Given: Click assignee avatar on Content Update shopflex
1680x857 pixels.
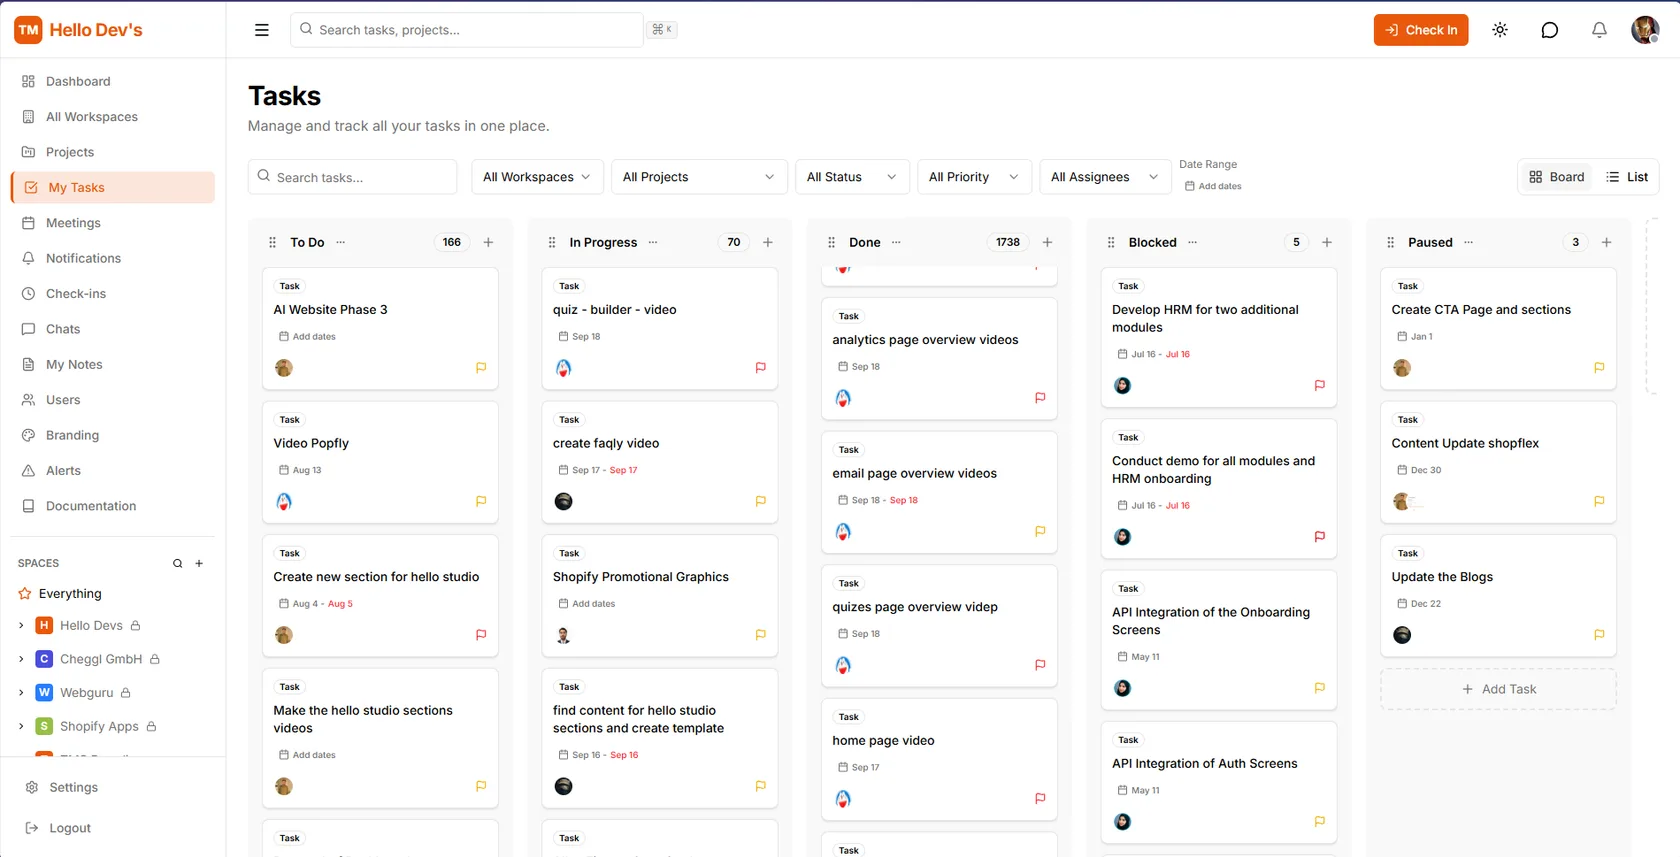Looking at the screenshot, I should [x=1402, y=502].
